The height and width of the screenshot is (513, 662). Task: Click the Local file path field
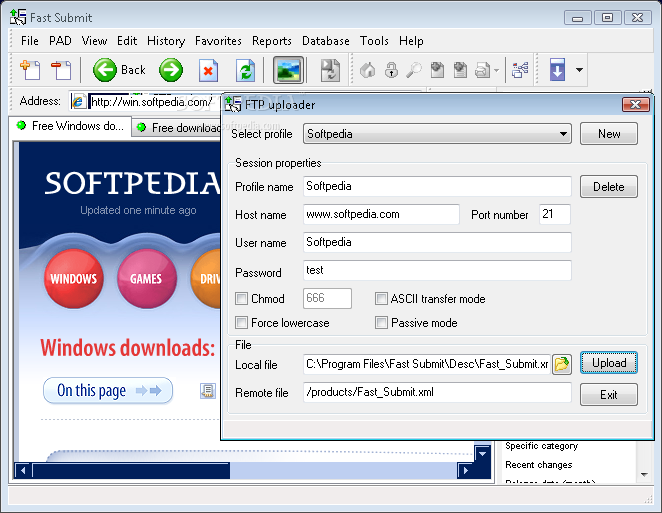(427, 364)
